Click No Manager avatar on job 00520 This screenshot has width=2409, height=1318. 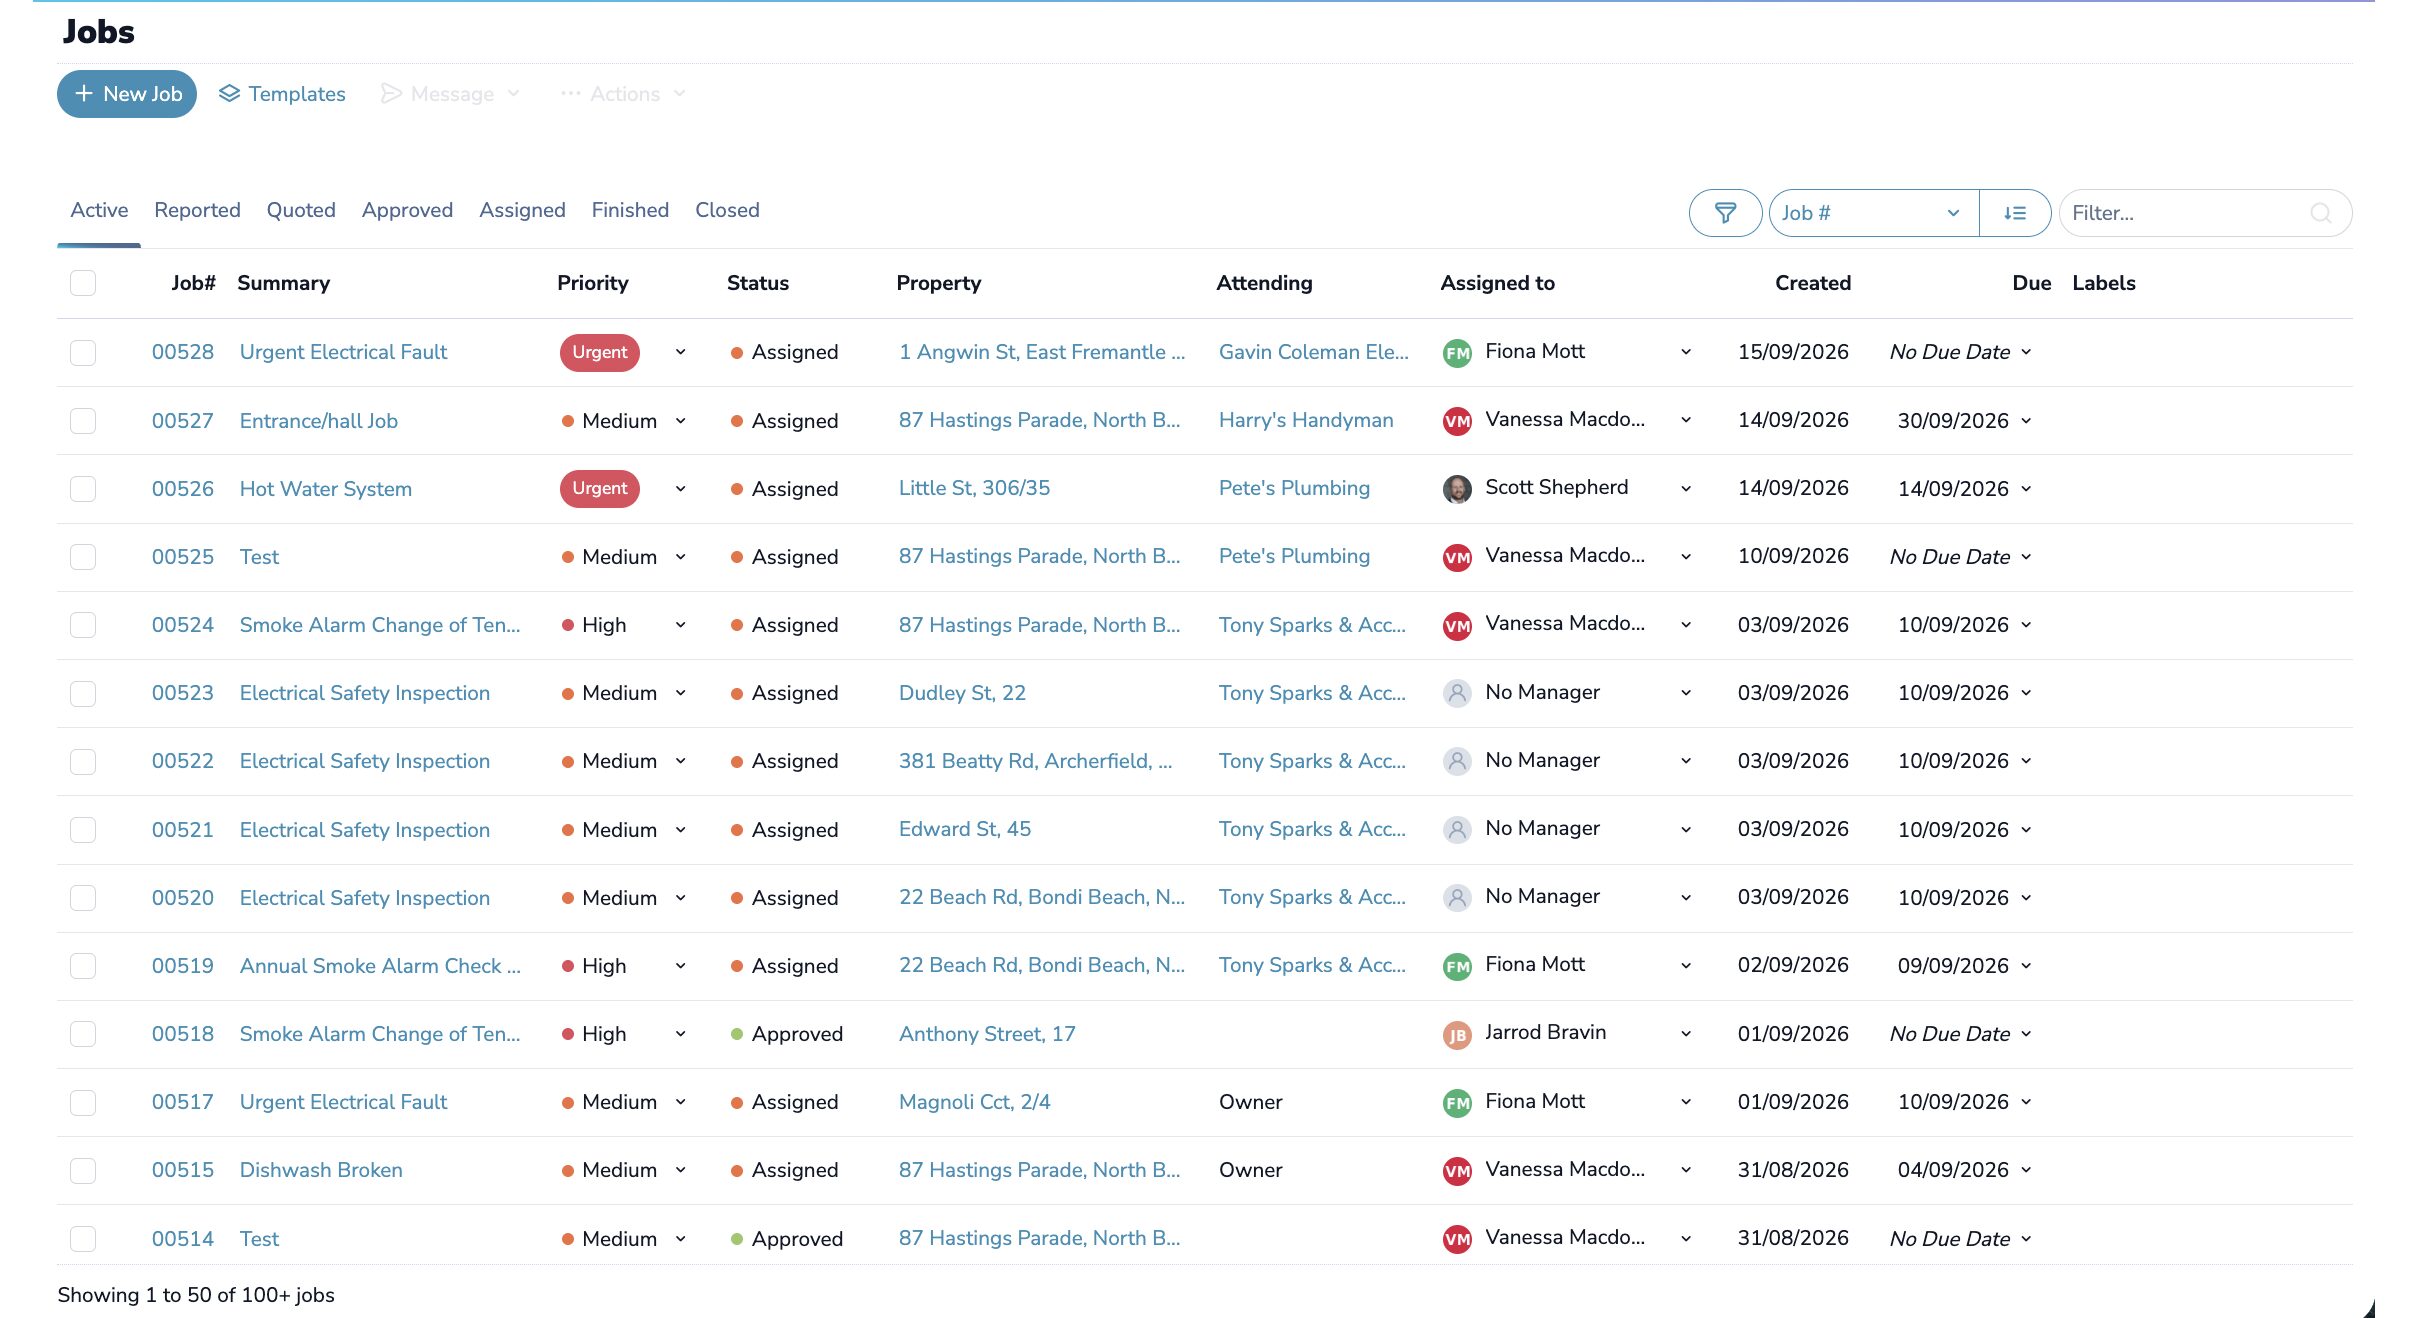1457,898
